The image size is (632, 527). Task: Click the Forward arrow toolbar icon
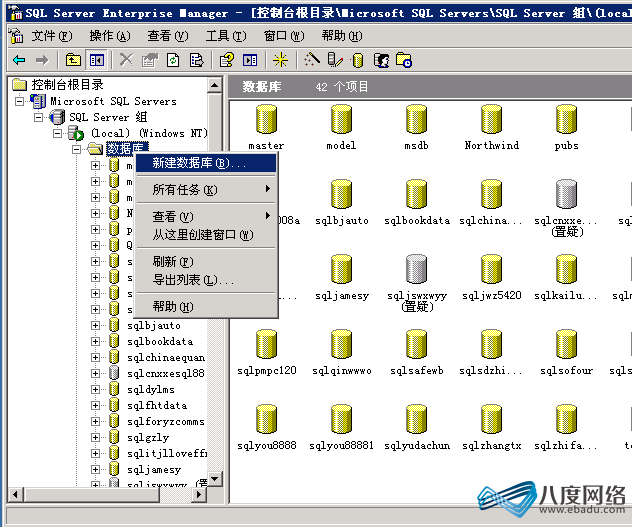point(42,60)
